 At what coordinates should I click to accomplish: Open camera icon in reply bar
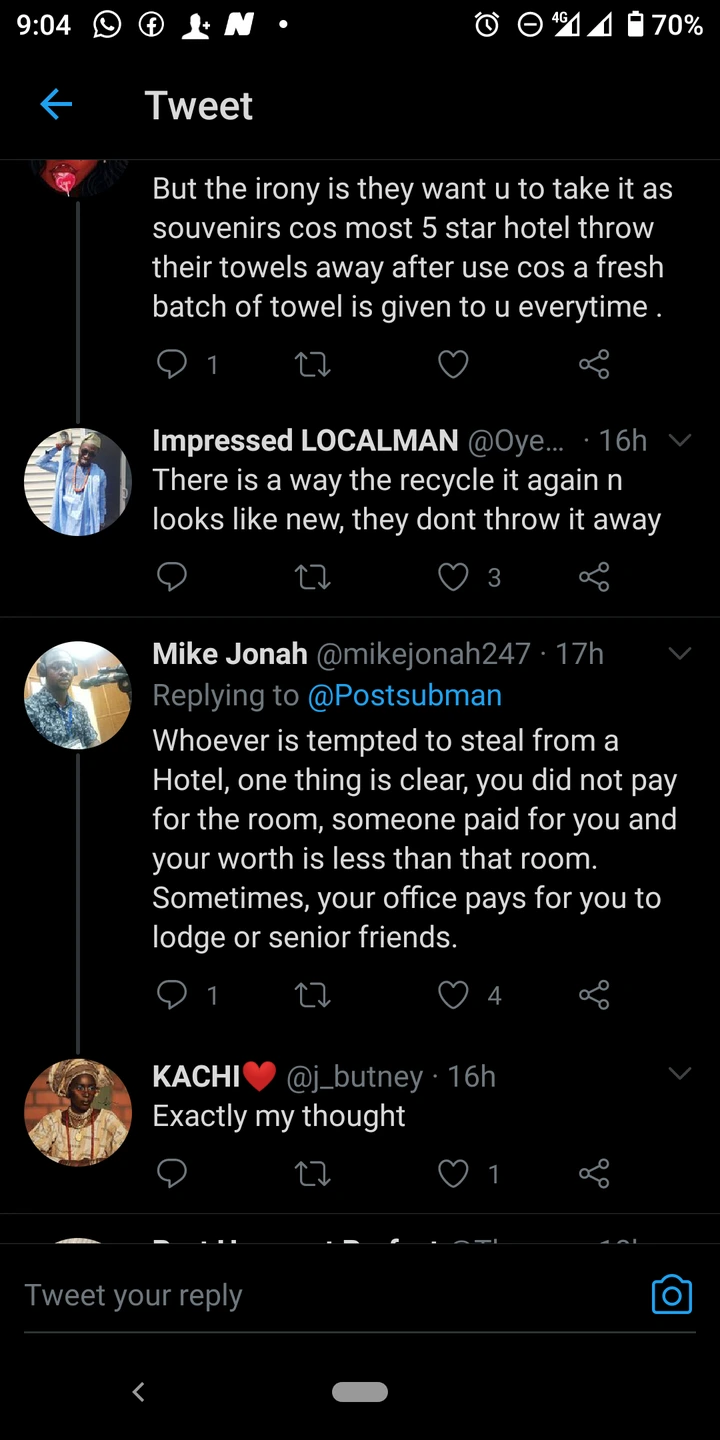(671, 1295)
